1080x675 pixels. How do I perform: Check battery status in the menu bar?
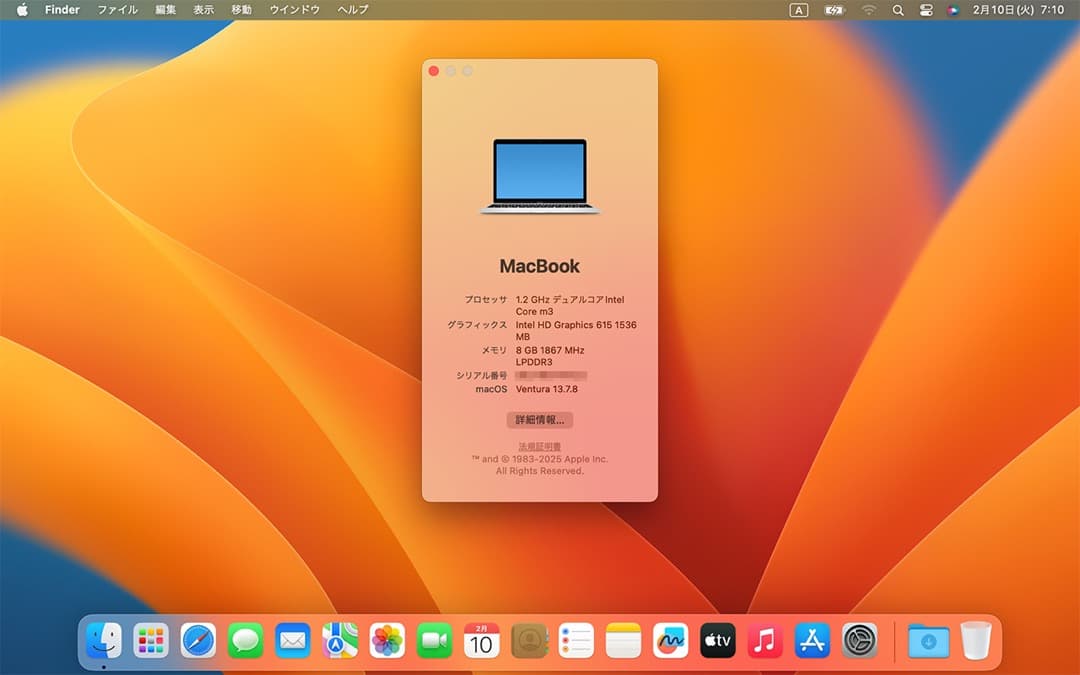pos(832,10)
